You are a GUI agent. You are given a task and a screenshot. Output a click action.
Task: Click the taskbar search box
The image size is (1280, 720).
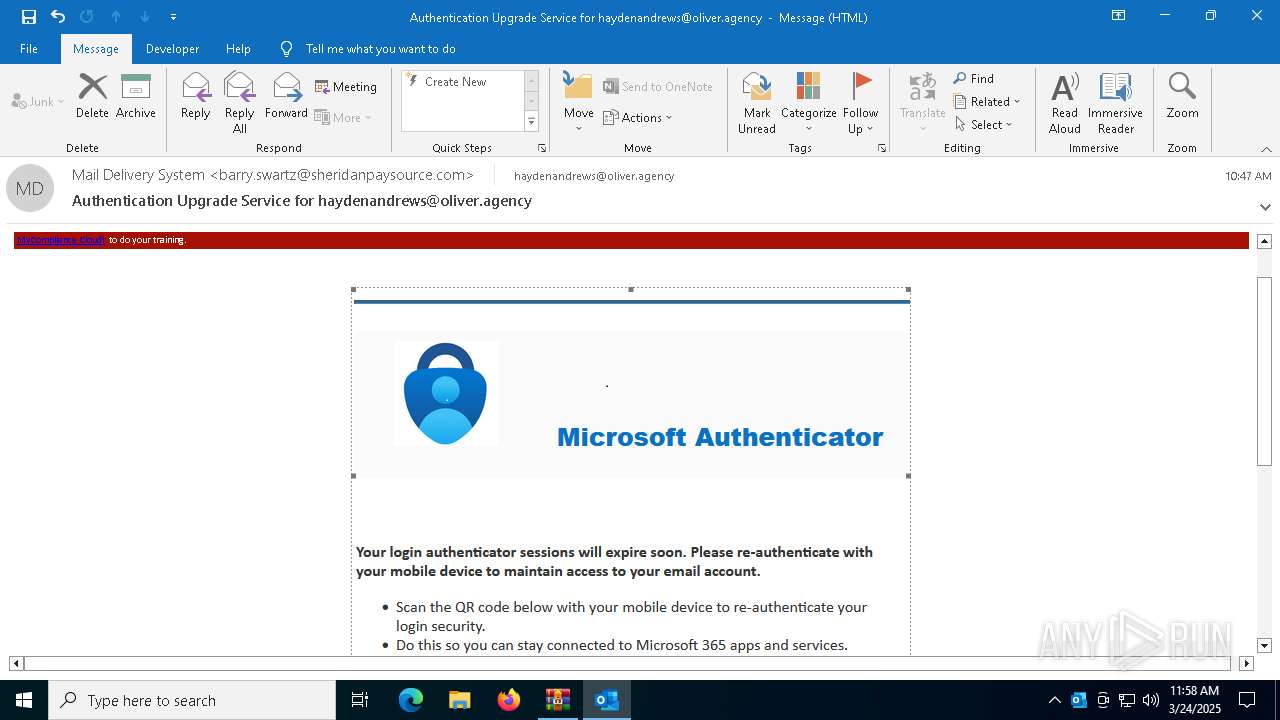(x=192, y=700)
